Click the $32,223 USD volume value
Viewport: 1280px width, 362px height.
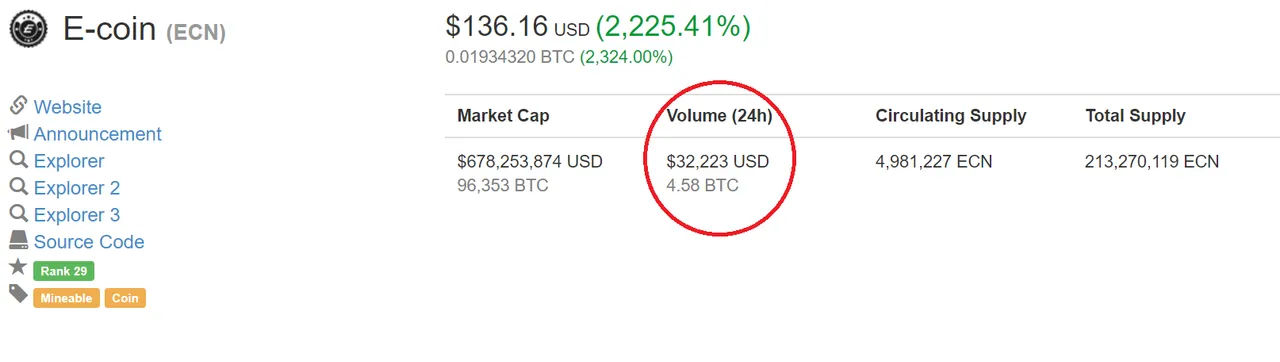pos(717,161)
